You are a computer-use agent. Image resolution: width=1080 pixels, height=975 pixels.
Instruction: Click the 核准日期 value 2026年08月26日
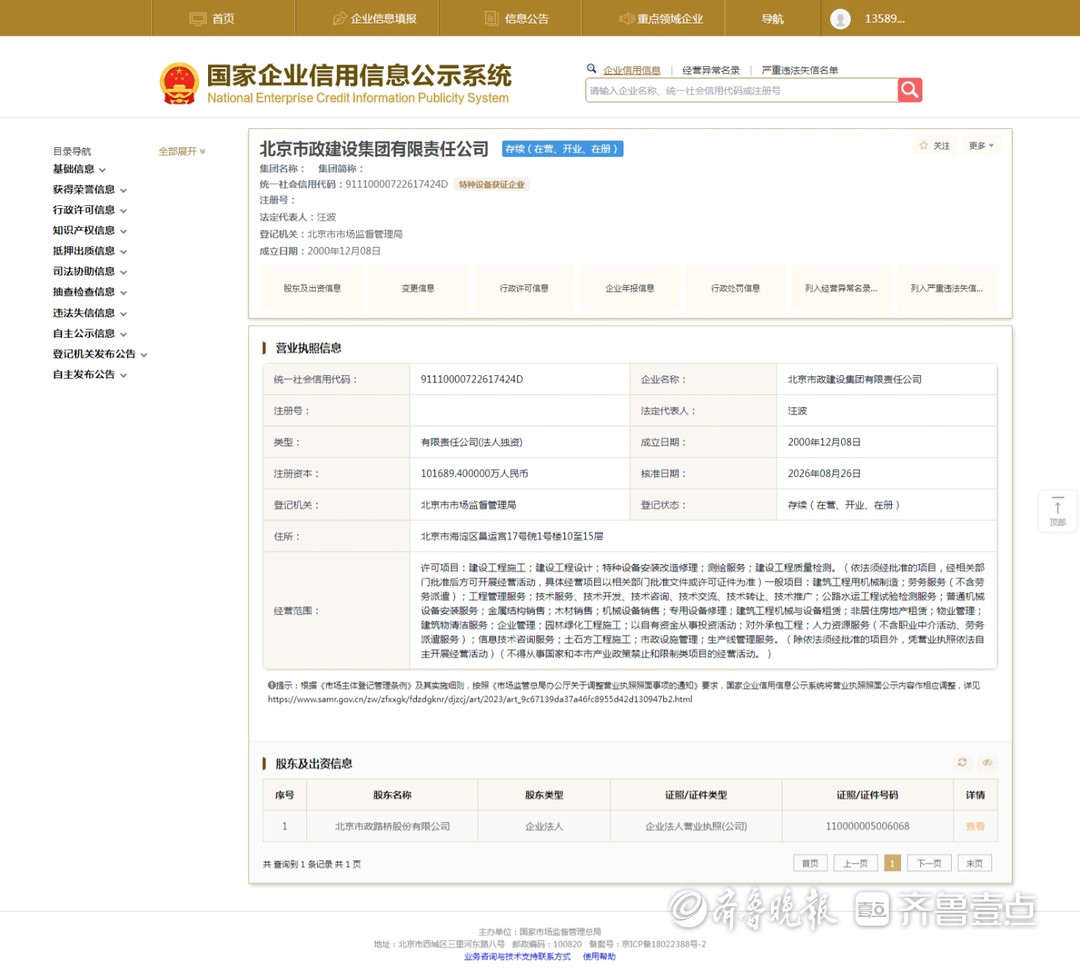point(824,474)
